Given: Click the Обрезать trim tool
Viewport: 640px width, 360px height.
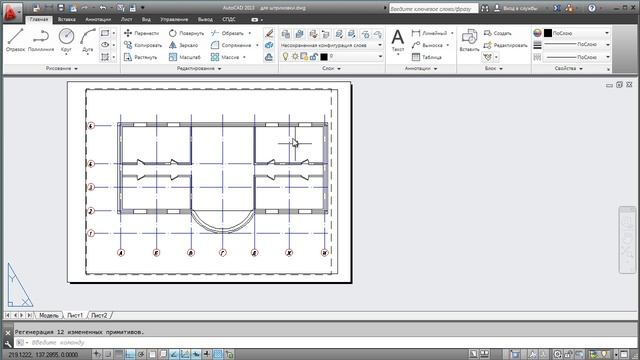Looking at the screenshot, I should point(227,33).
